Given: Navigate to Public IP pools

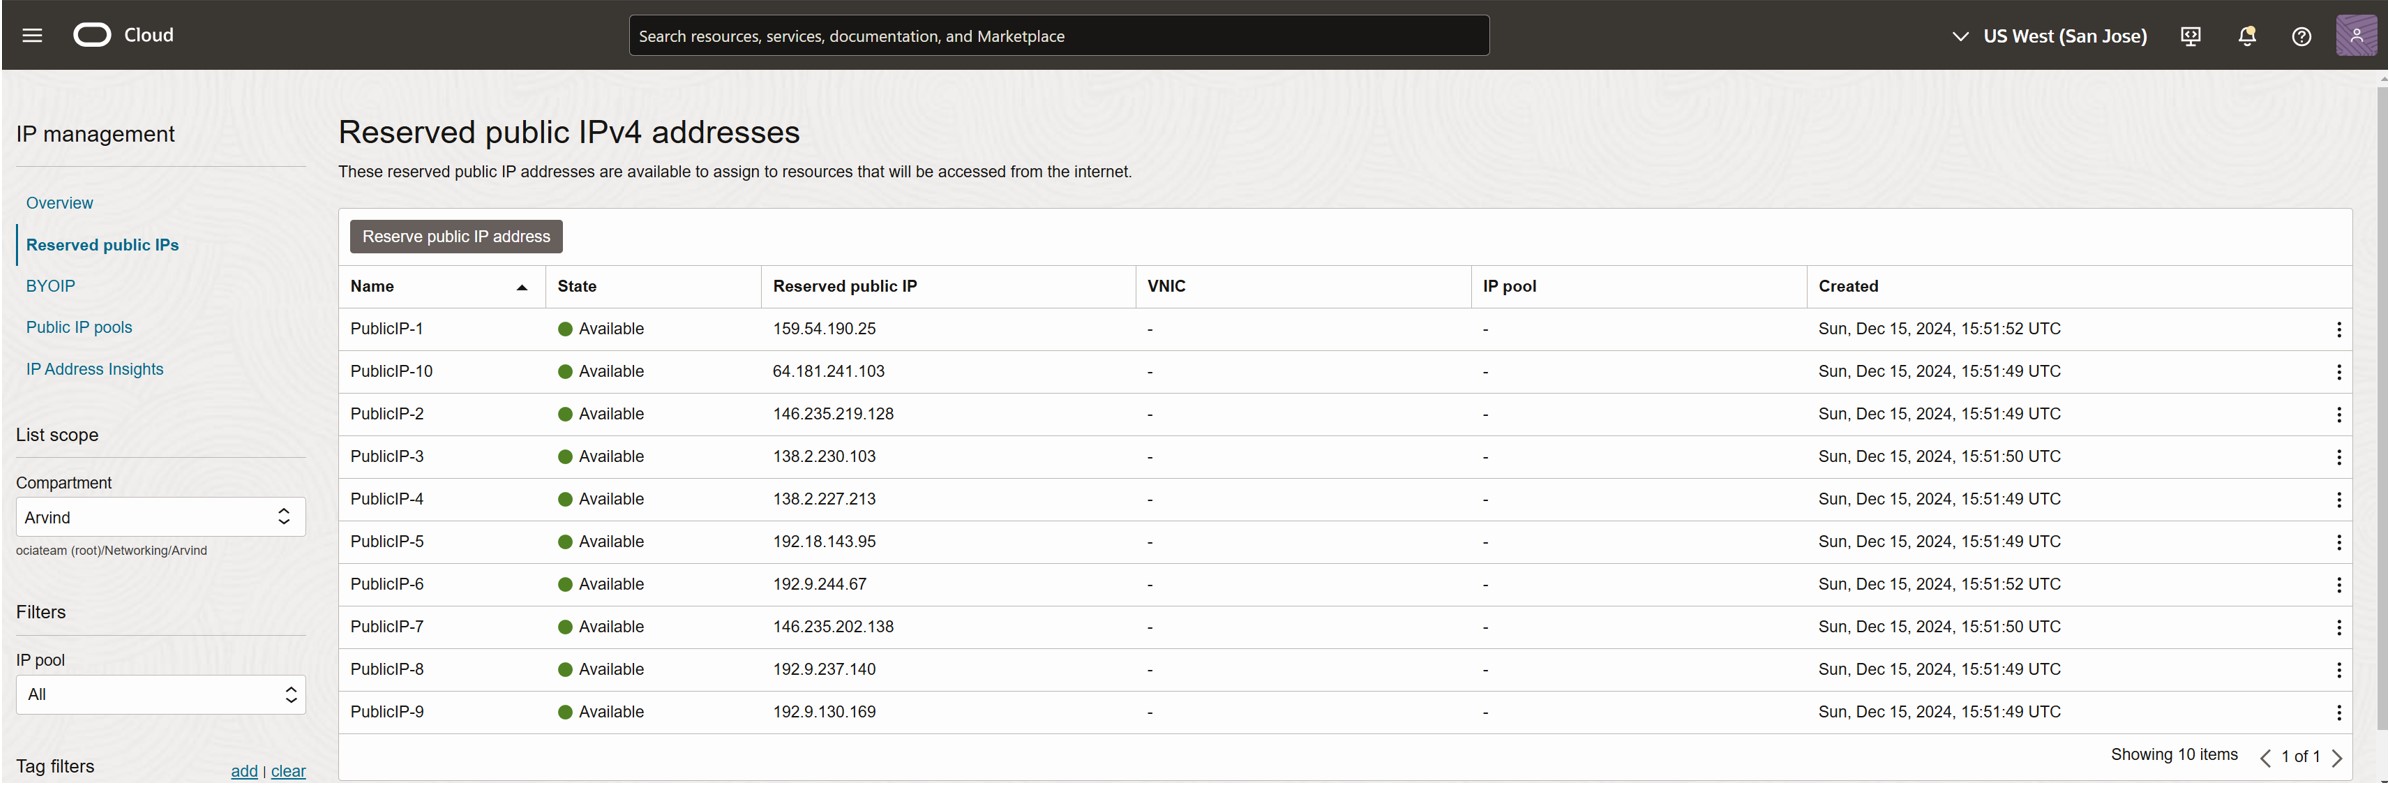Looking at the screenshot, I should (x=79, y=328).
